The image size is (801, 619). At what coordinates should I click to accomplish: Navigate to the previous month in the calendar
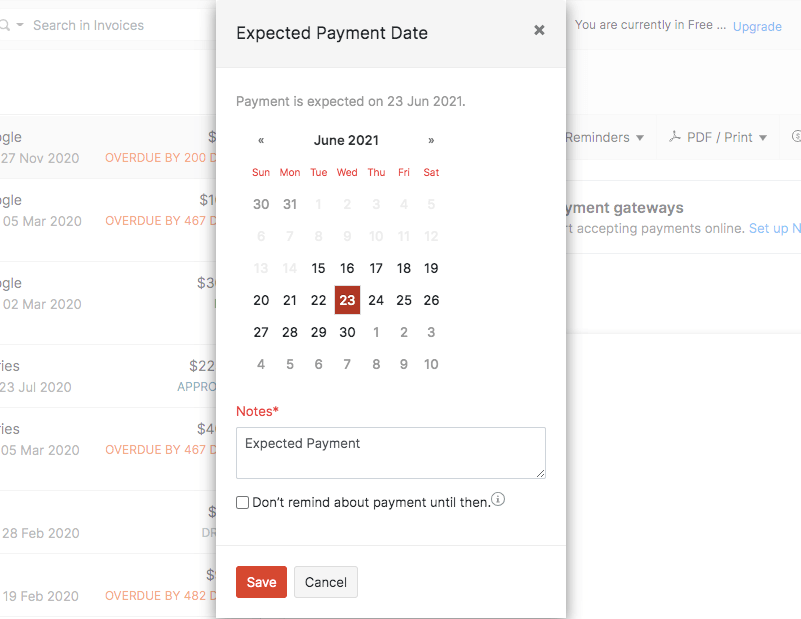[261, 140]
